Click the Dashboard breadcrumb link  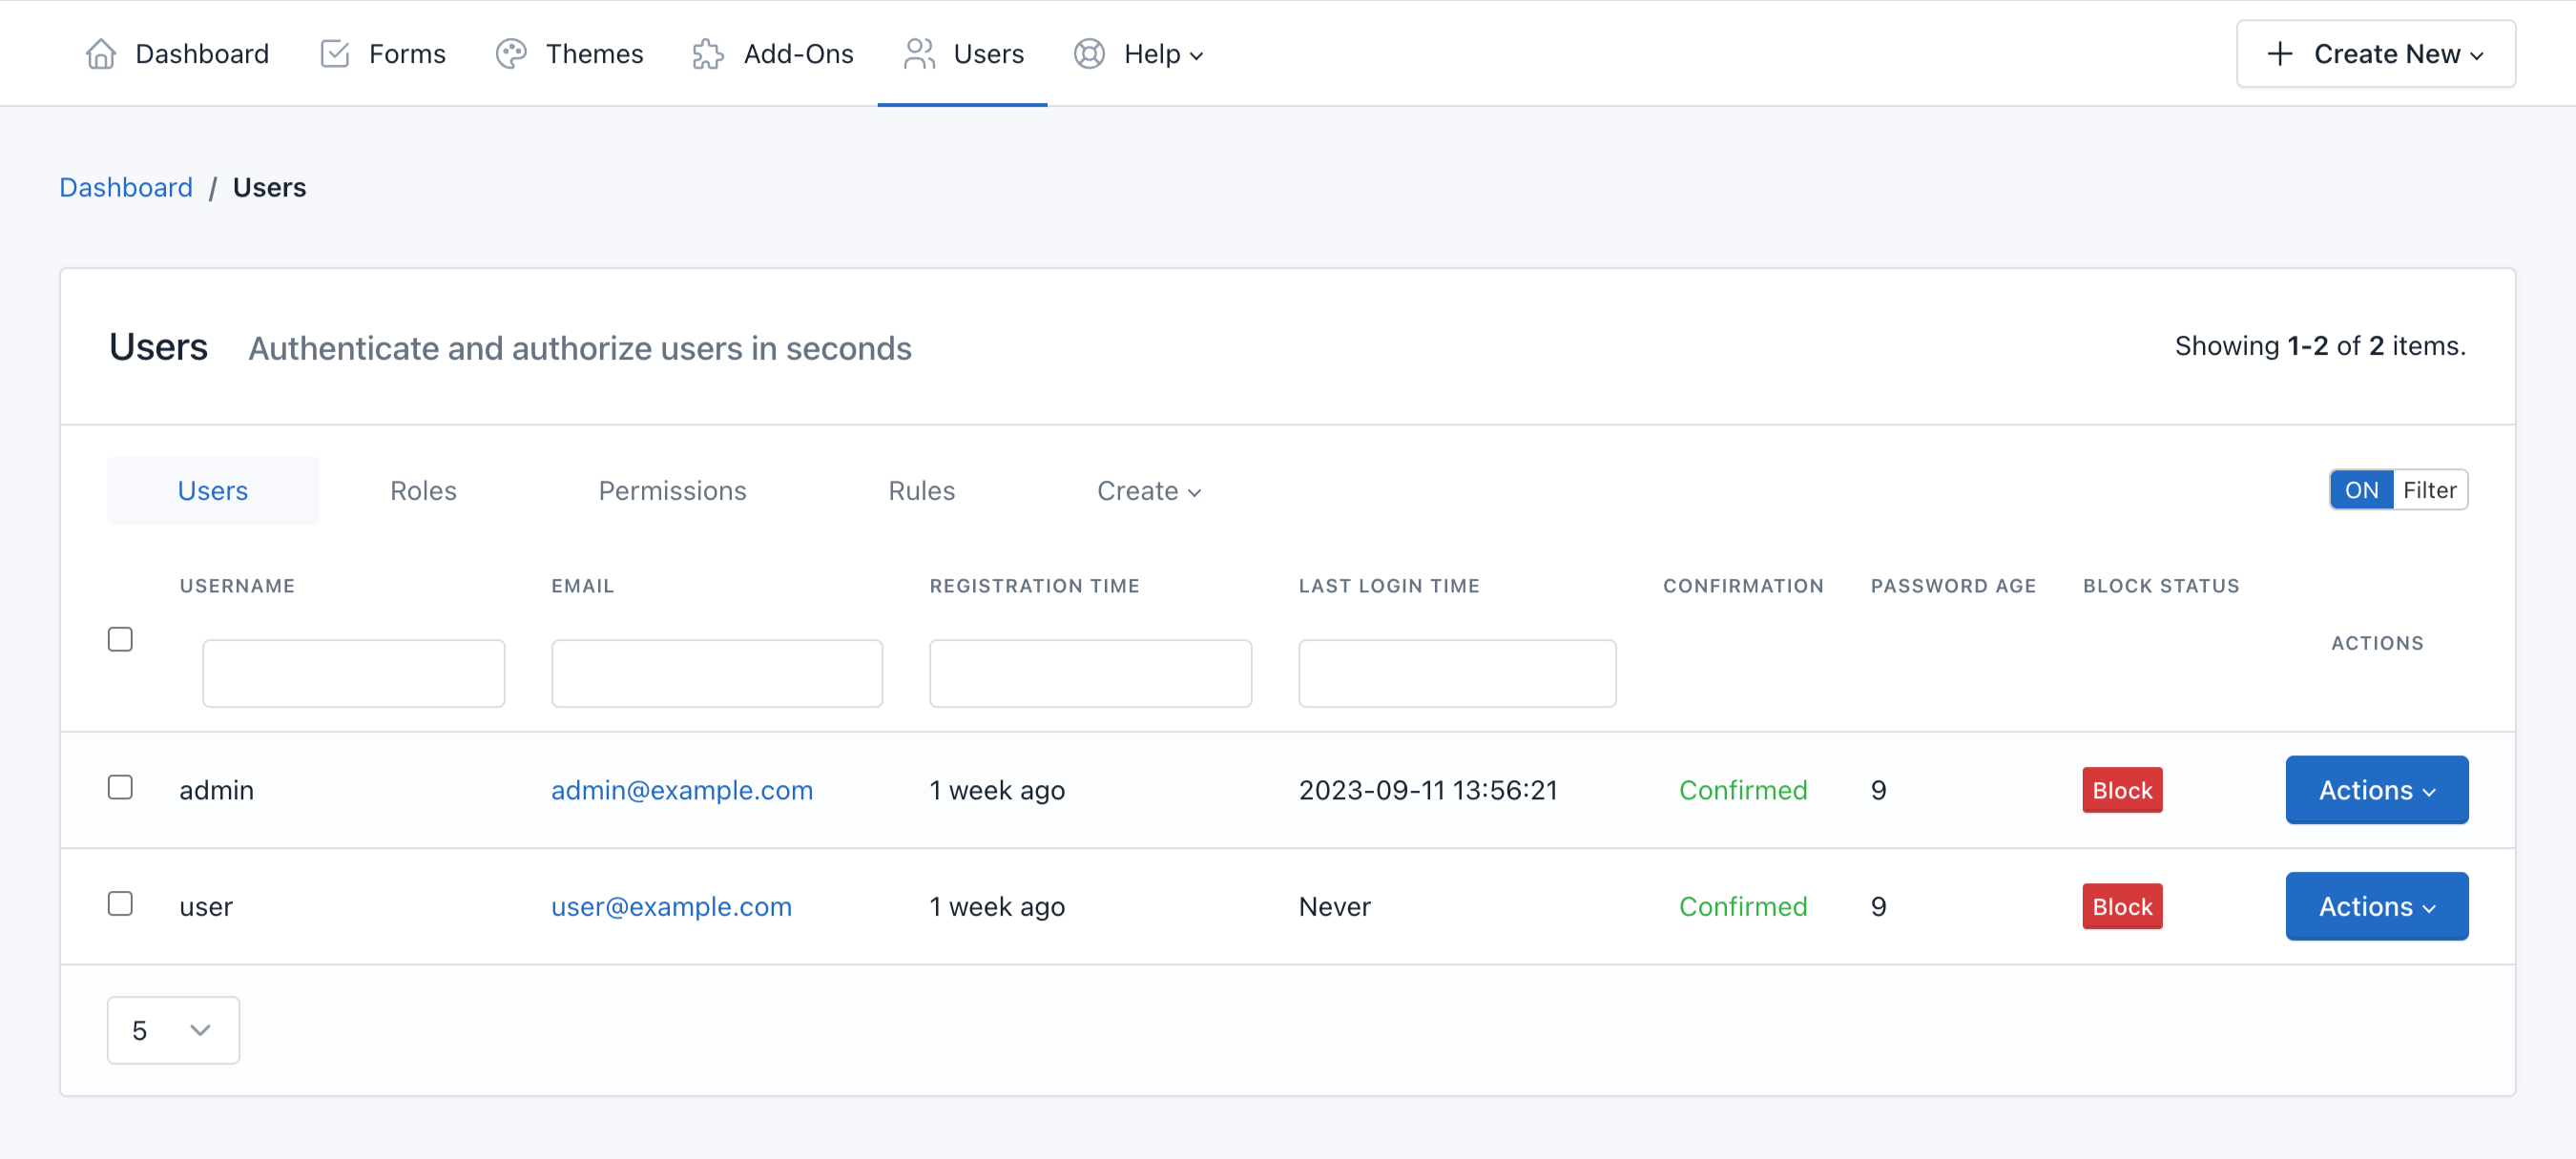tap(126, 186)
